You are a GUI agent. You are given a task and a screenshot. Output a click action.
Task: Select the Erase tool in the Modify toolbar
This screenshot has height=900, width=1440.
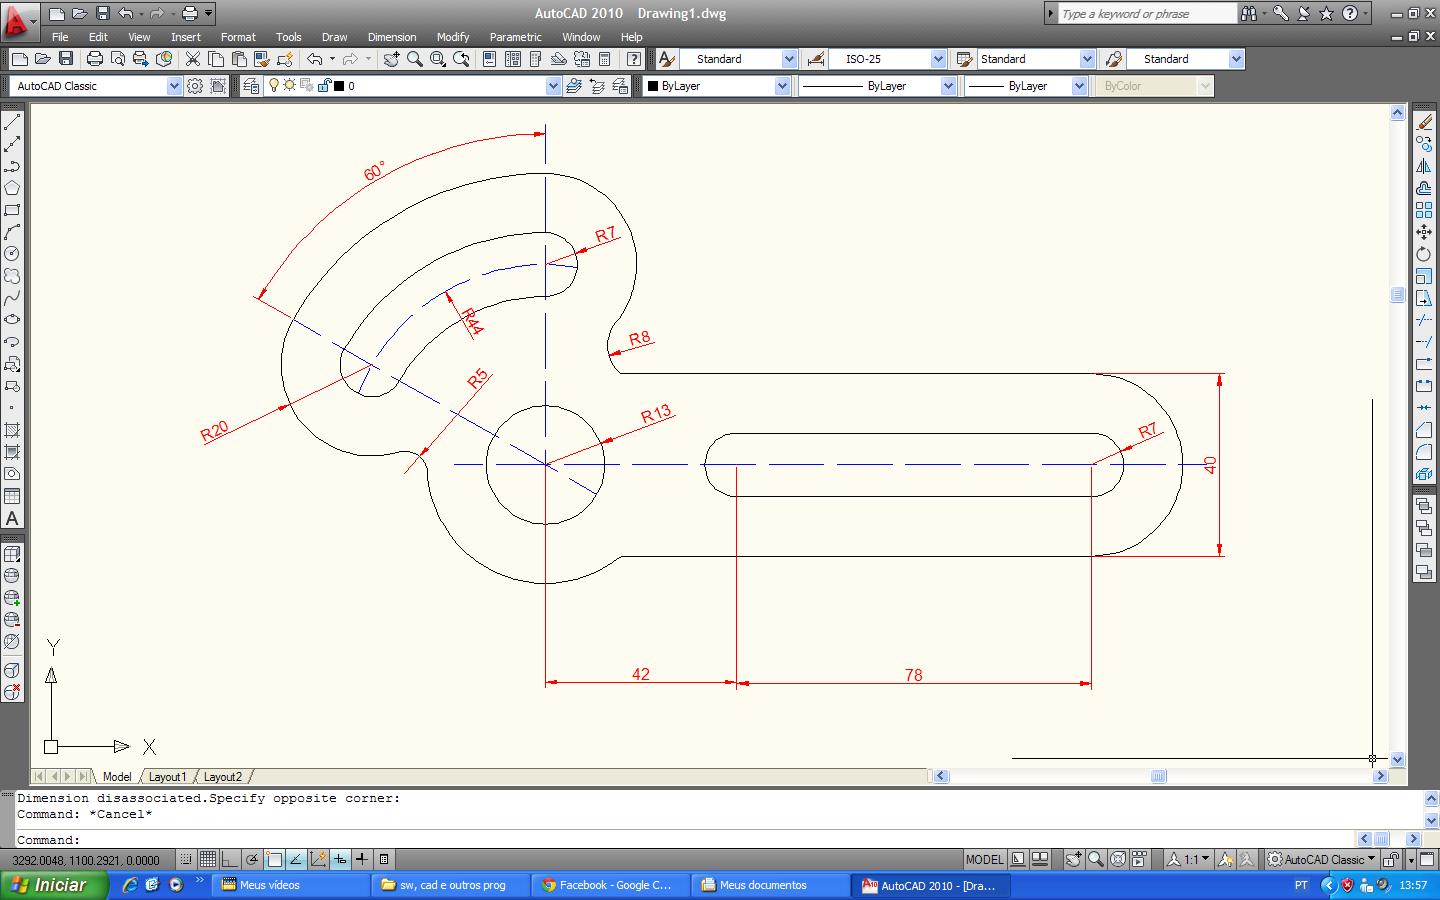(x=1424, y=122)
